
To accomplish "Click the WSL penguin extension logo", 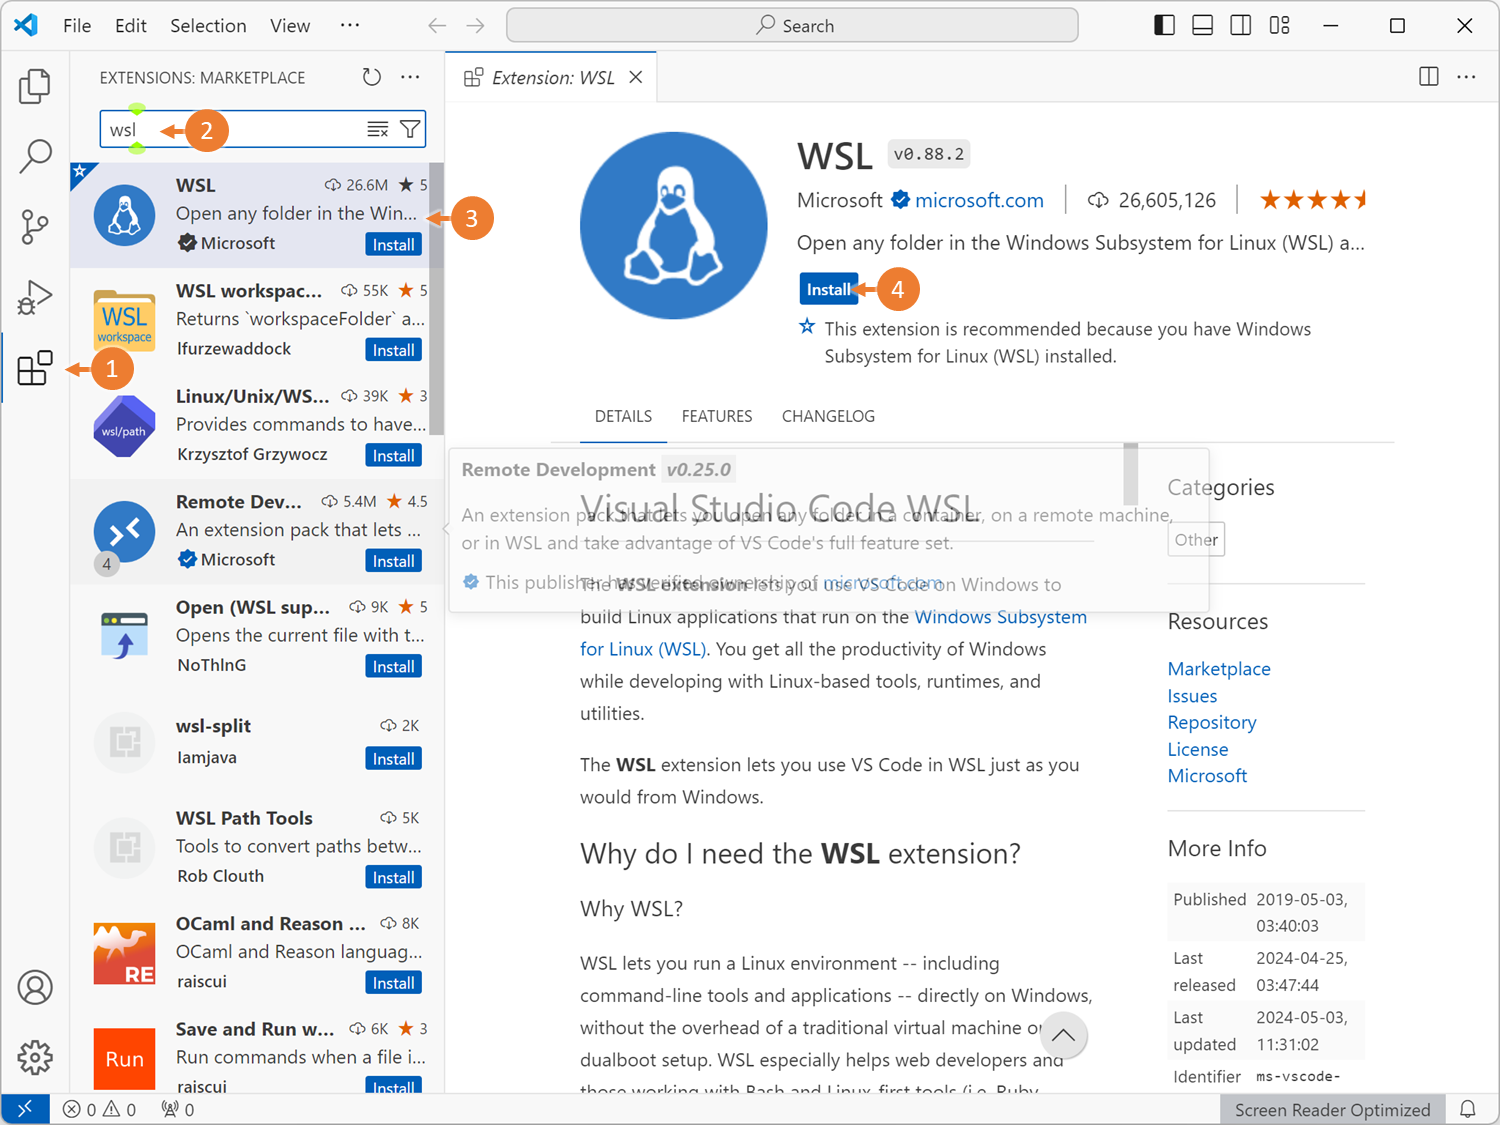I will point(673,225).
